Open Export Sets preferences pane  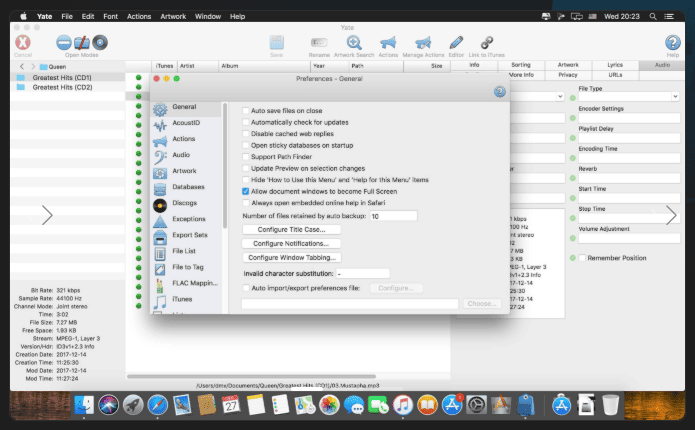pos(187,235)
